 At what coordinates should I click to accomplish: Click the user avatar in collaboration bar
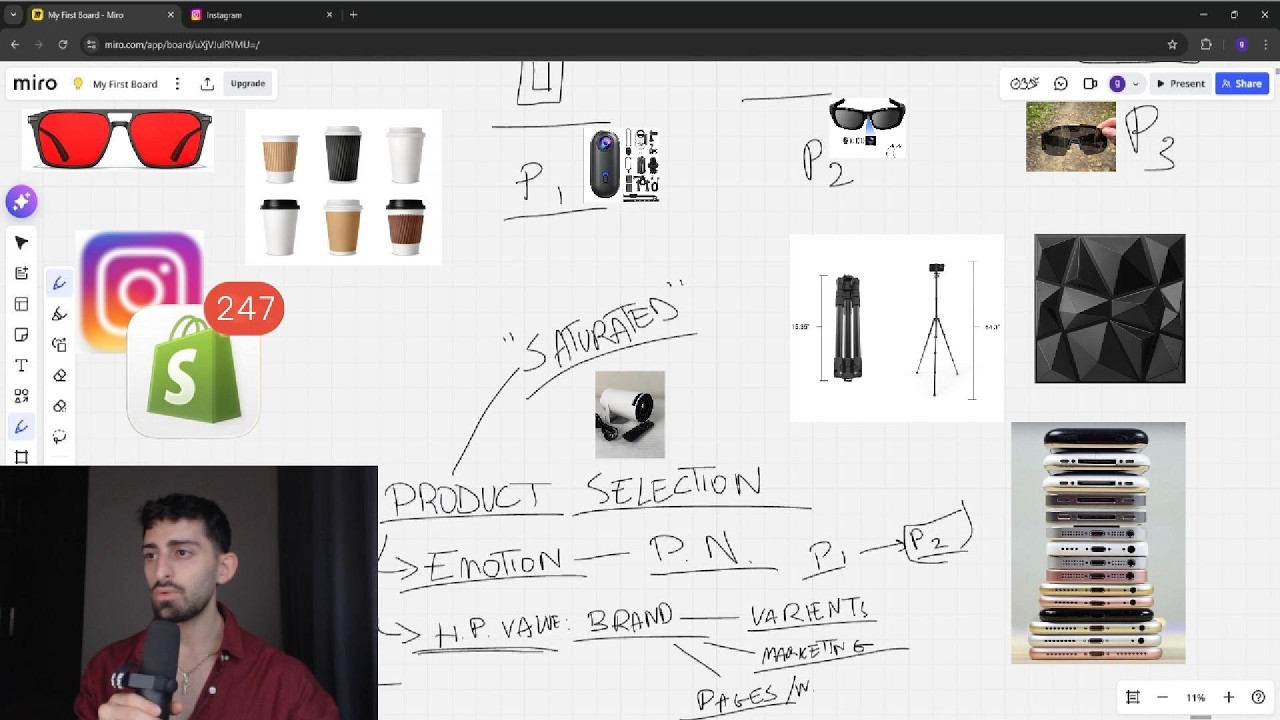(x=1117, y=84)
